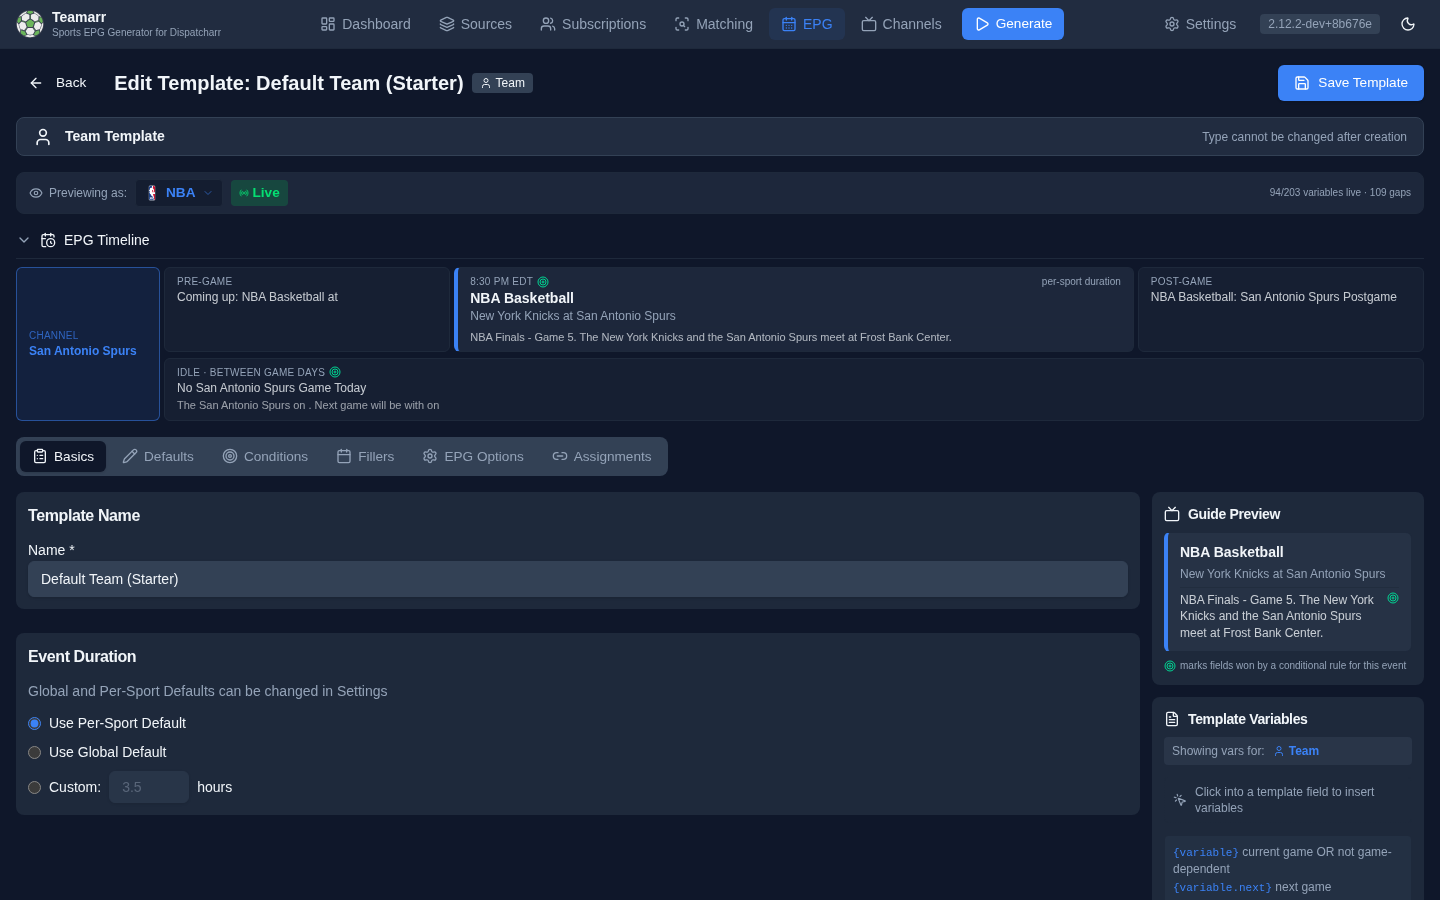Click the '94/203 variables live · 109 gaps' text
Image resolution: width=1440 pixels, height=900 pixels.
(x=1340, y=193)
